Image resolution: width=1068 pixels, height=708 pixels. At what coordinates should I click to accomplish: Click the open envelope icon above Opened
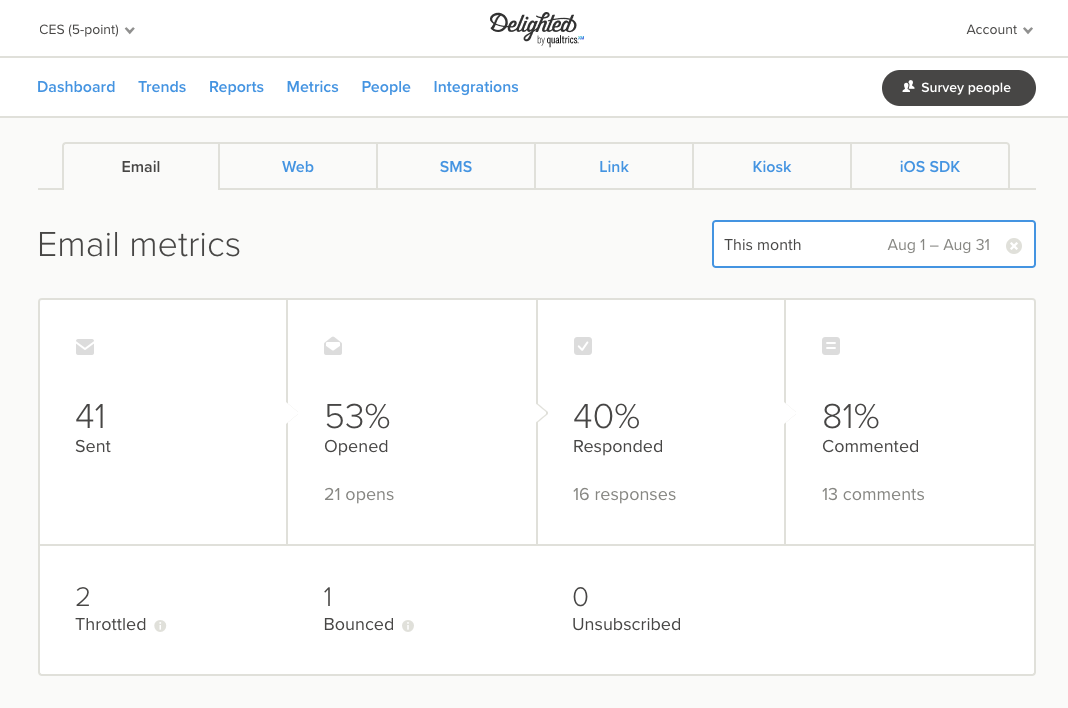point(333,346)
